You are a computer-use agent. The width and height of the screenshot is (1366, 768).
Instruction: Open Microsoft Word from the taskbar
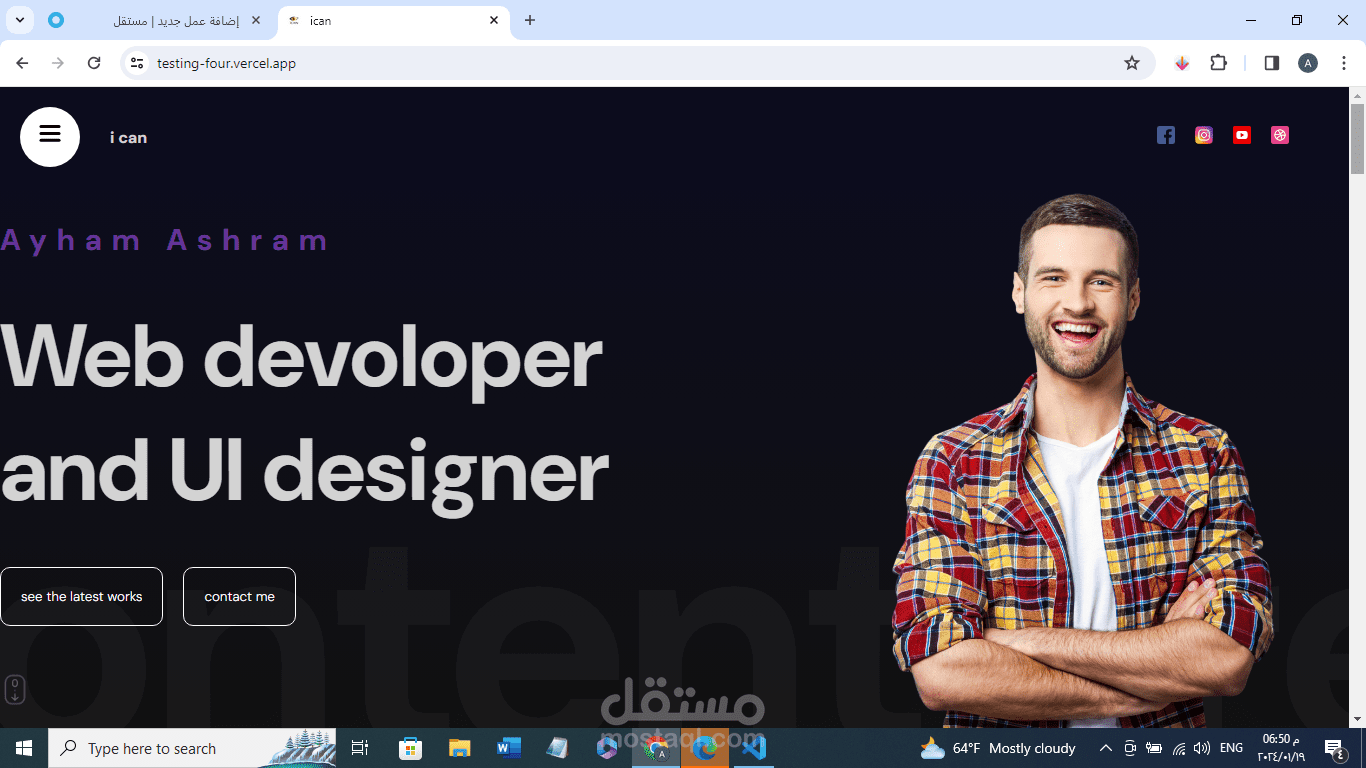509,748
